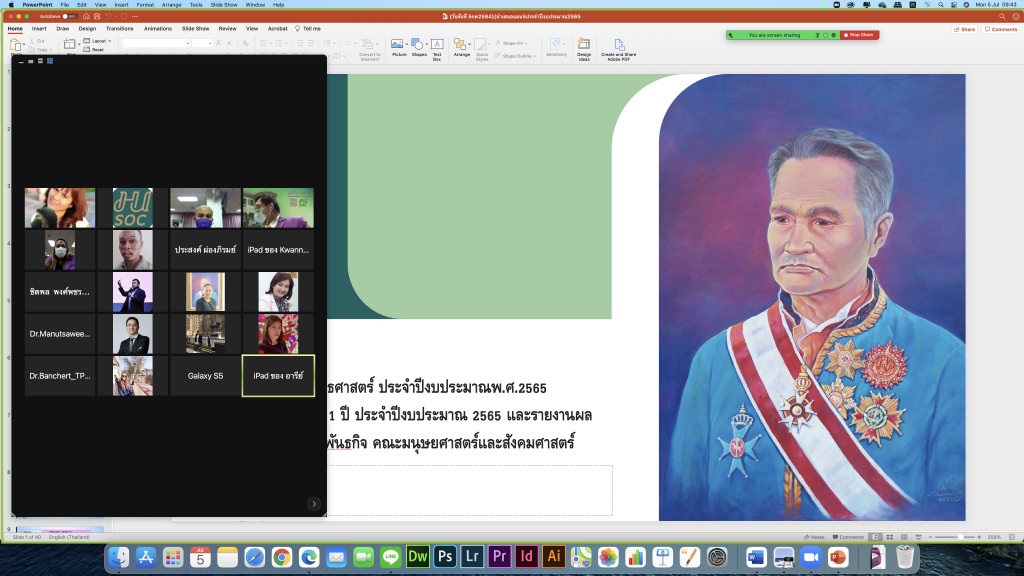
Task: Open the font name combo box
Action: pyautogui.click(x=156, y=43)
